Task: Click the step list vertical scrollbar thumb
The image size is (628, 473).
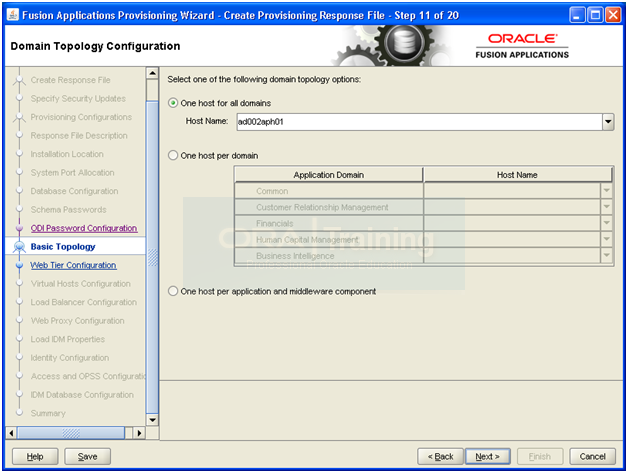Action: click(x=152, y=257)
